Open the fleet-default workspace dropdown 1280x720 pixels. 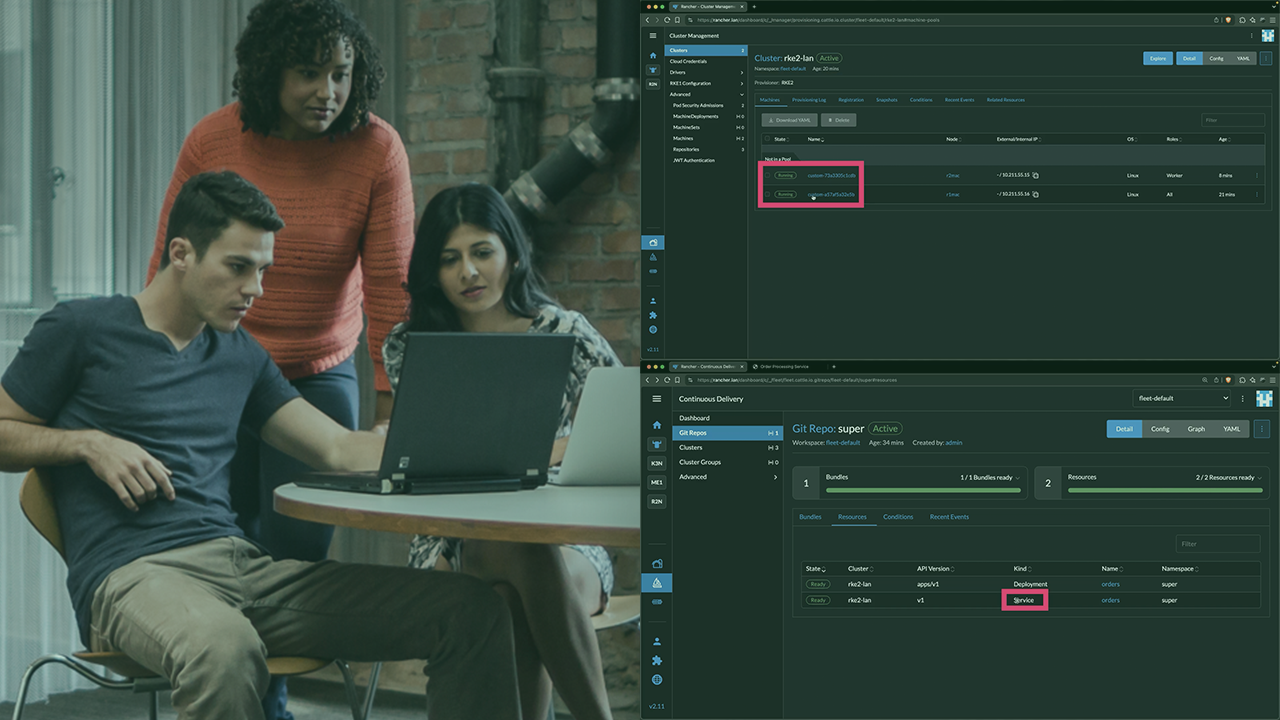1183,398
